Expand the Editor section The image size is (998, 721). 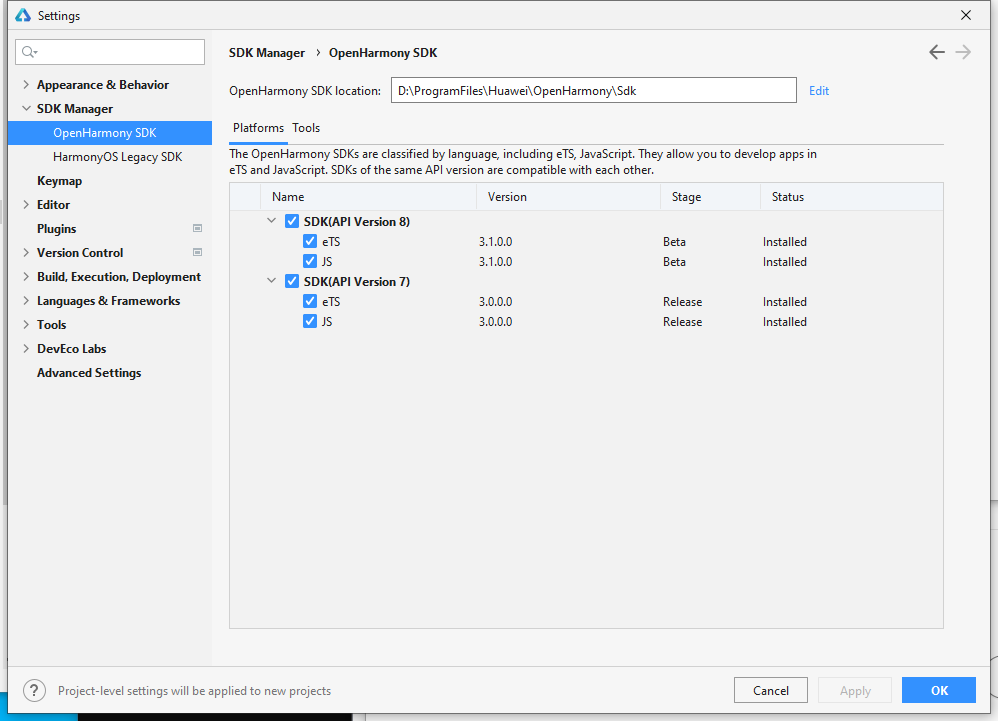click(26, 205)
